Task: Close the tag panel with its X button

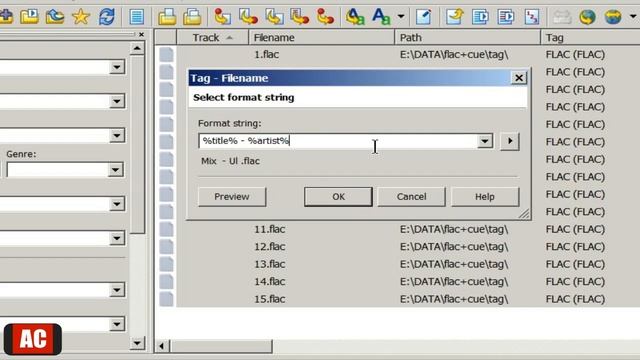Action: 141,35
